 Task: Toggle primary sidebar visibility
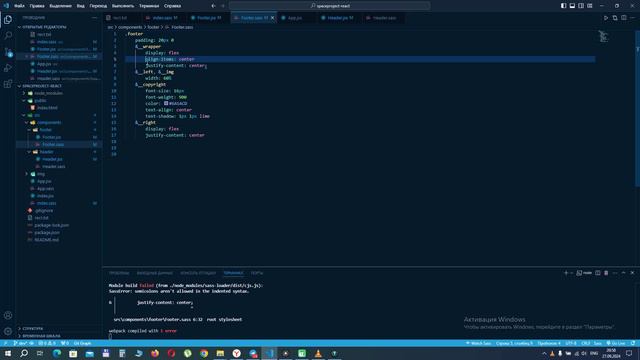pos(563,6)
